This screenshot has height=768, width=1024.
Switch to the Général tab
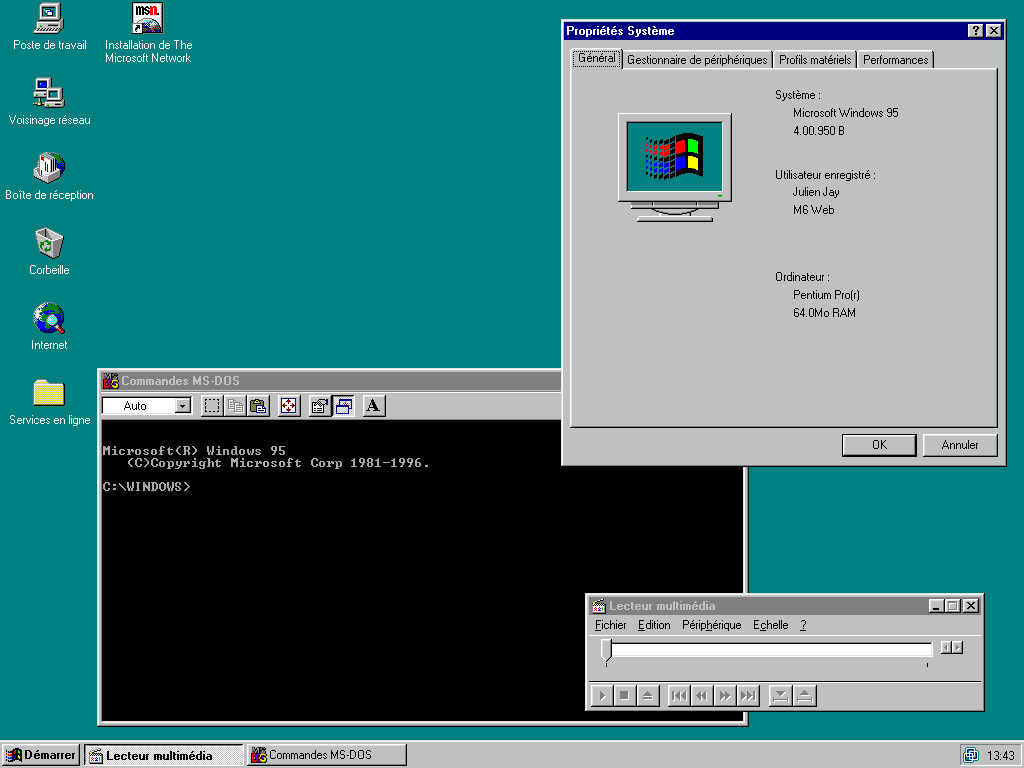click(x=596, y=58)
